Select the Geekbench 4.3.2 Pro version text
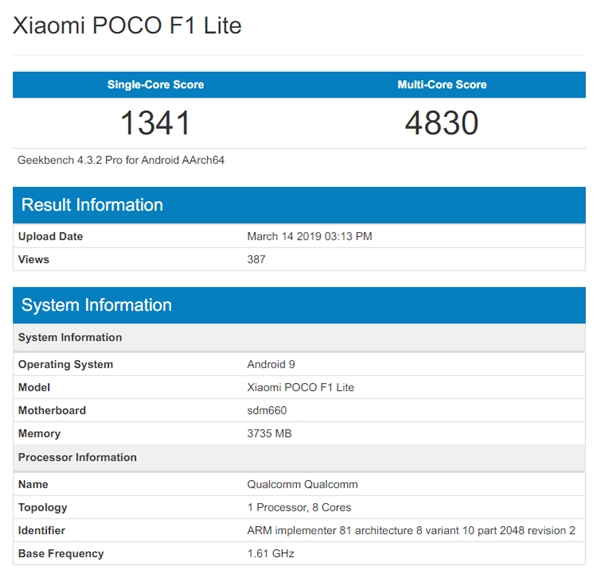The width and height of the screenshot is (600, 573). point(121,160)
